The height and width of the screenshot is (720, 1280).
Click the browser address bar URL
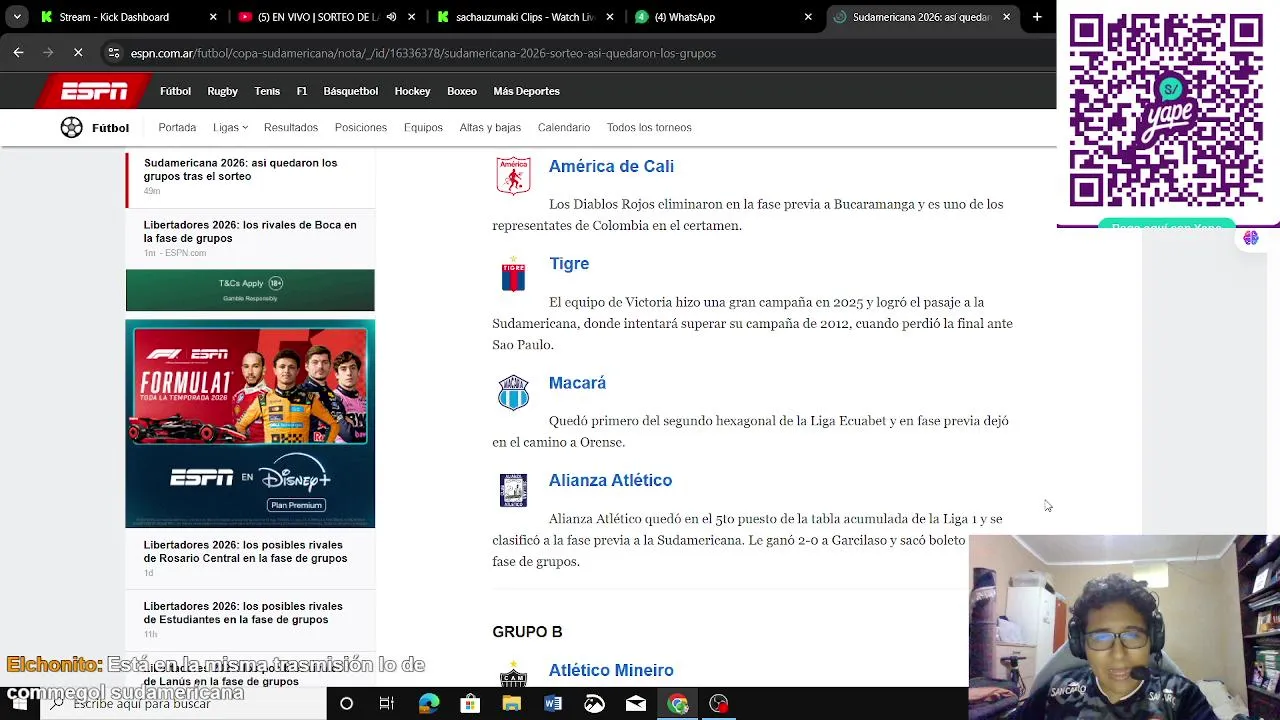point(423,53)
